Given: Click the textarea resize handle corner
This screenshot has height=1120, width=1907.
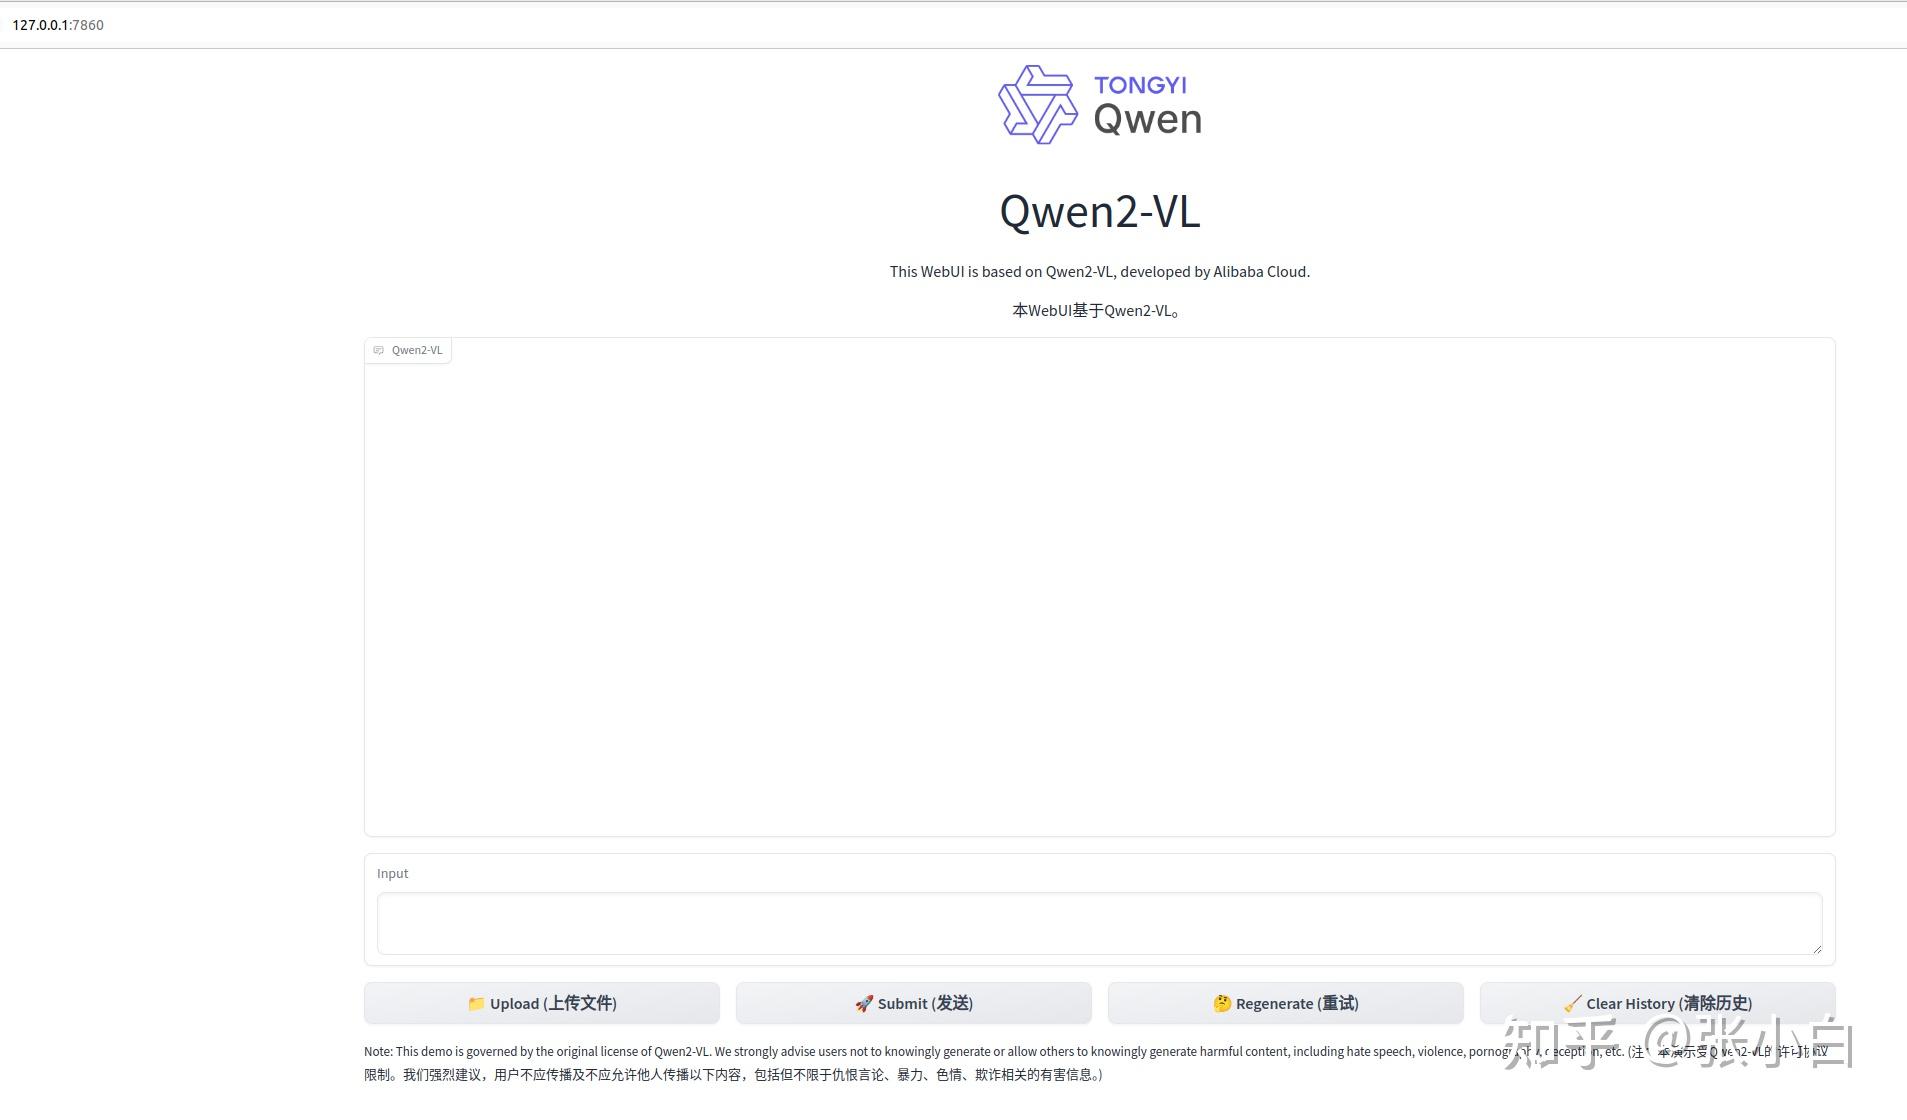Looking at the screenshot, I should 1816,948.
